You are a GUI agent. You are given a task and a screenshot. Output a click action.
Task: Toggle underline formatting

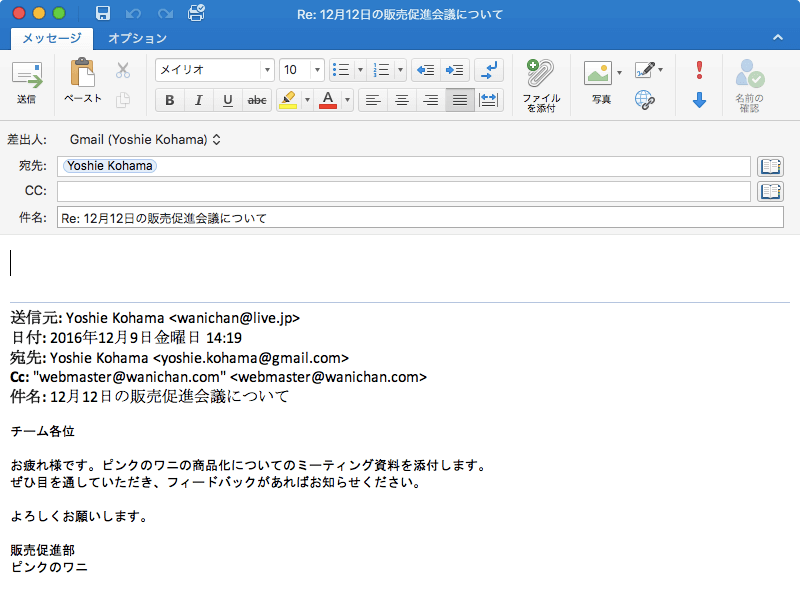(228, 100)
